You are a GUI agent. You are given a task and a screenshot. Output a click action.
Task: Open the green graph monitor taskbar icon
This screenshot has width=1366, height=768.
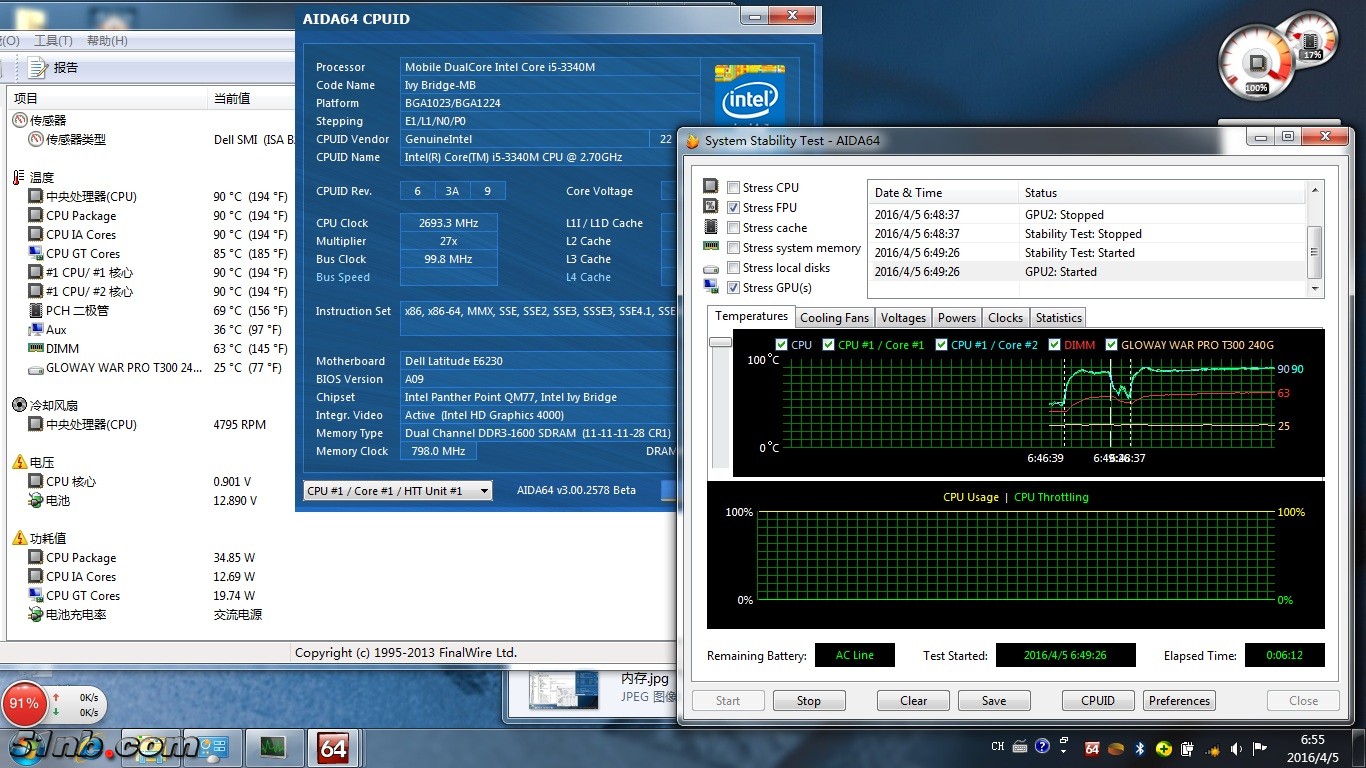(271, 747)
